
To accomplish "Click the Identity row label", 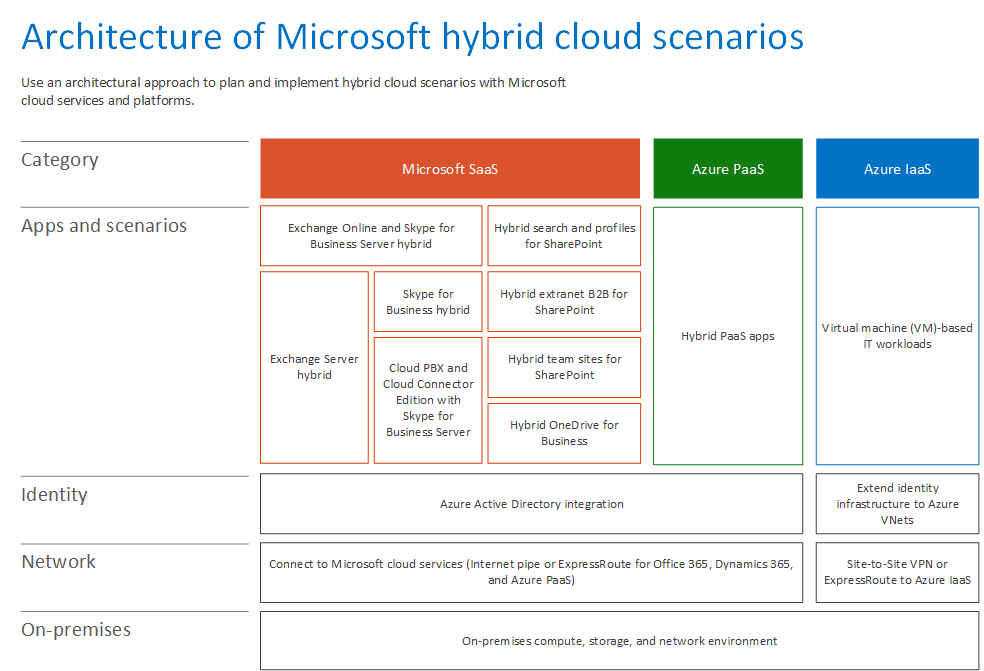I will (55, 495).
